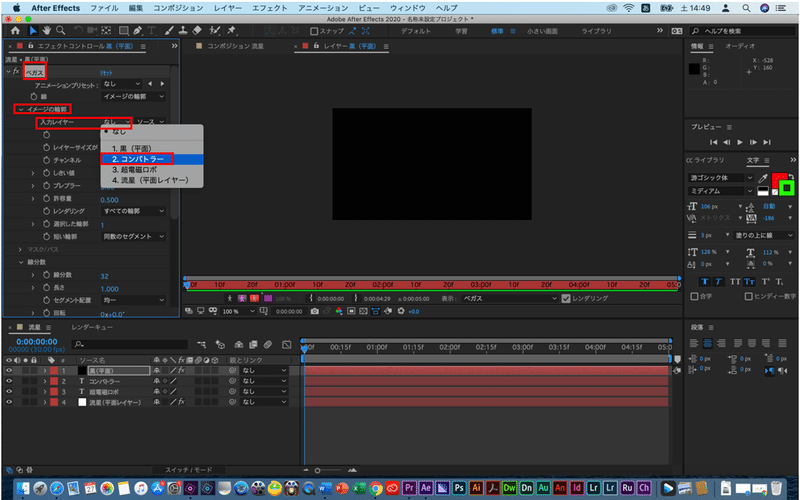Screen dimensions: 800x500
Task: Click the red fill color swatch
Action: pyautogui.click(x=778, y=180)
